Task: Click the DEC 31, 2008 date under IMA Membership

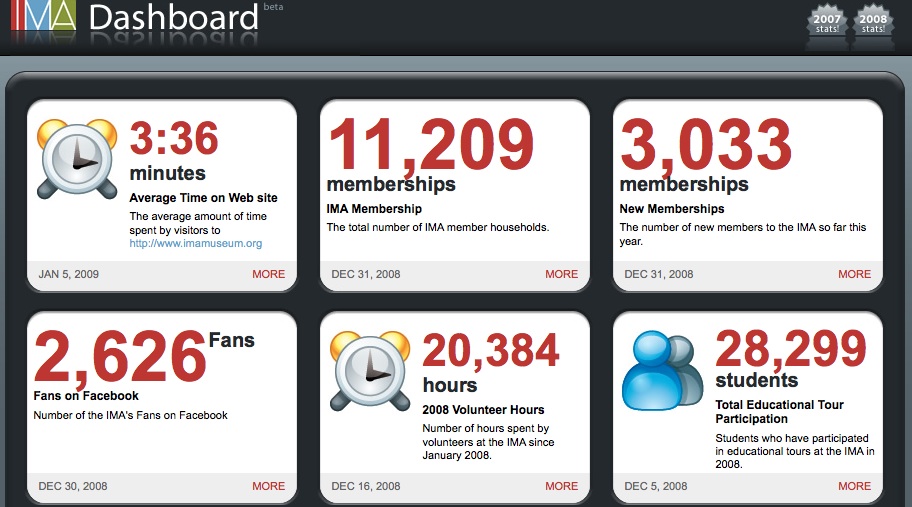Action: [x=366, y=274]
